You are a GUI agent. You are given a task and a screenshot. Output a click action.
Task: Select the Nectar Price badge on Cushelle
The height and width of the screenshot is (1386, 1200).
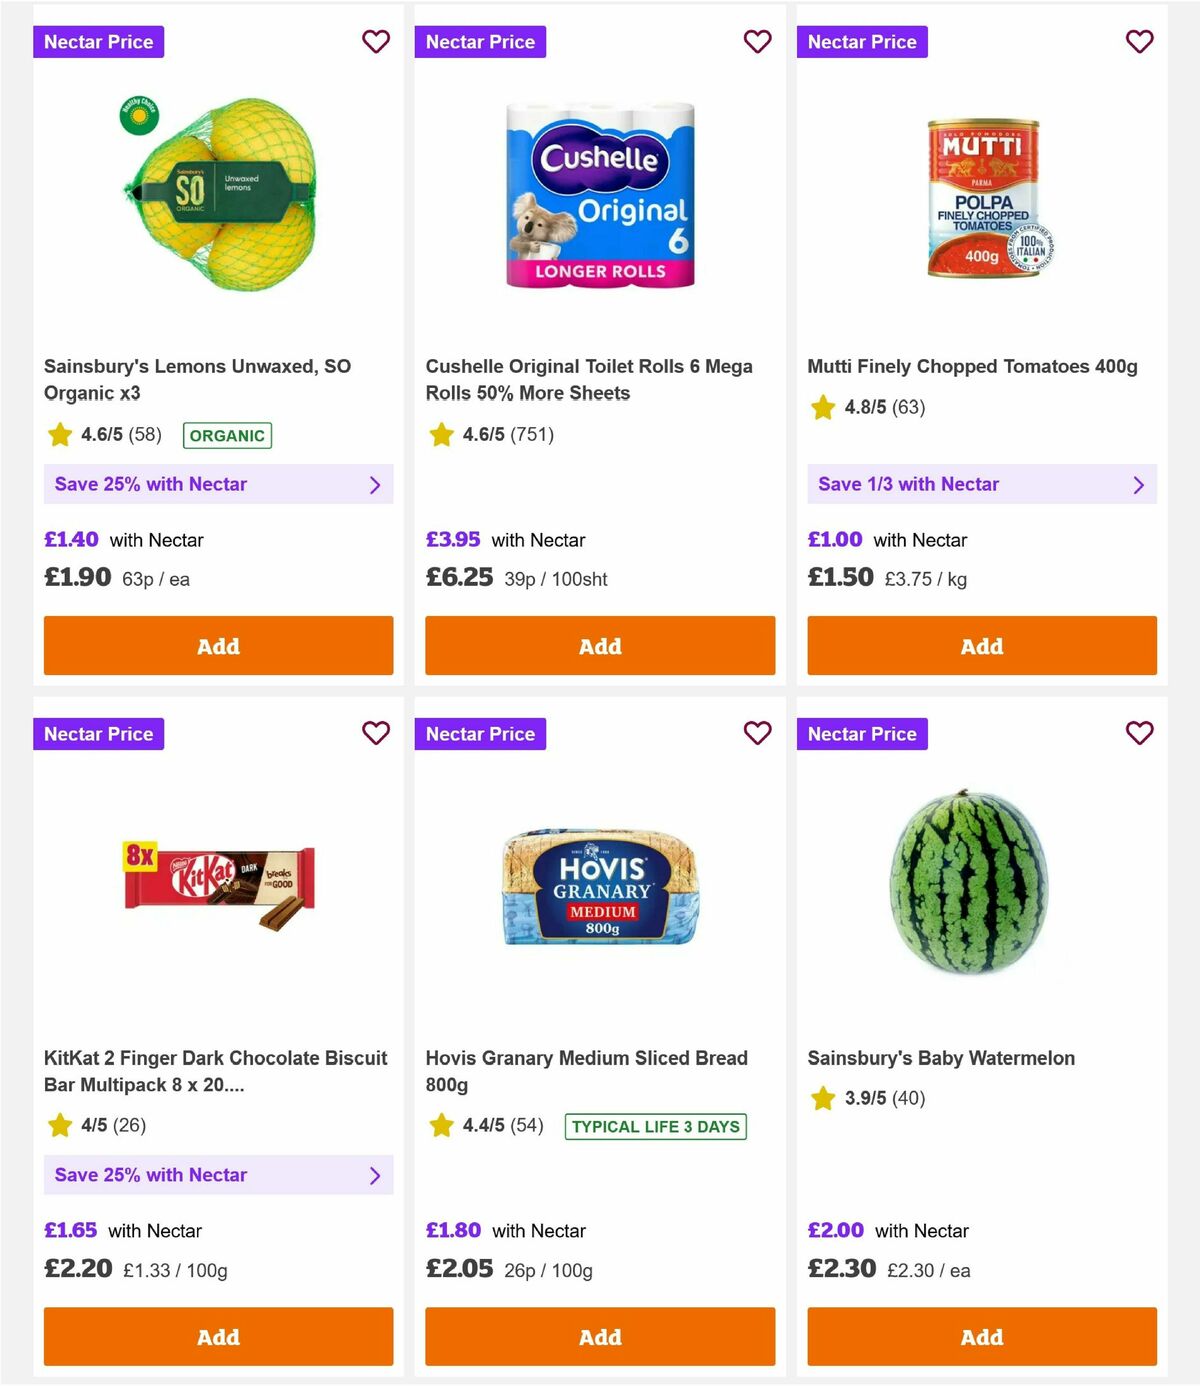point(480,42)
